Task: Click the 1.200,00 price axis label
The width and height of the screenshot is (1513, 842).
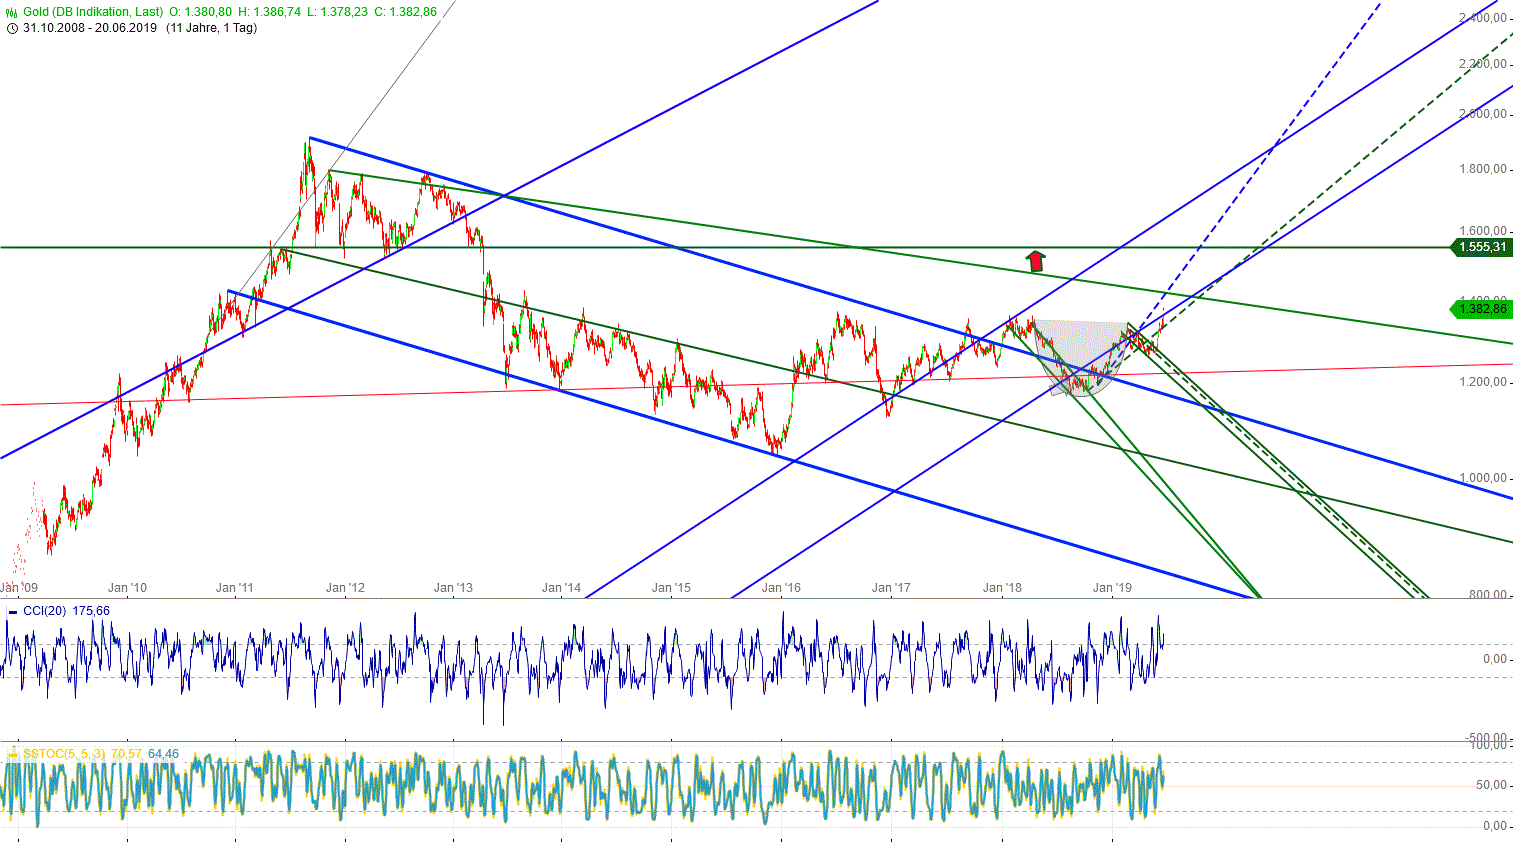Action: (1483, 382)
